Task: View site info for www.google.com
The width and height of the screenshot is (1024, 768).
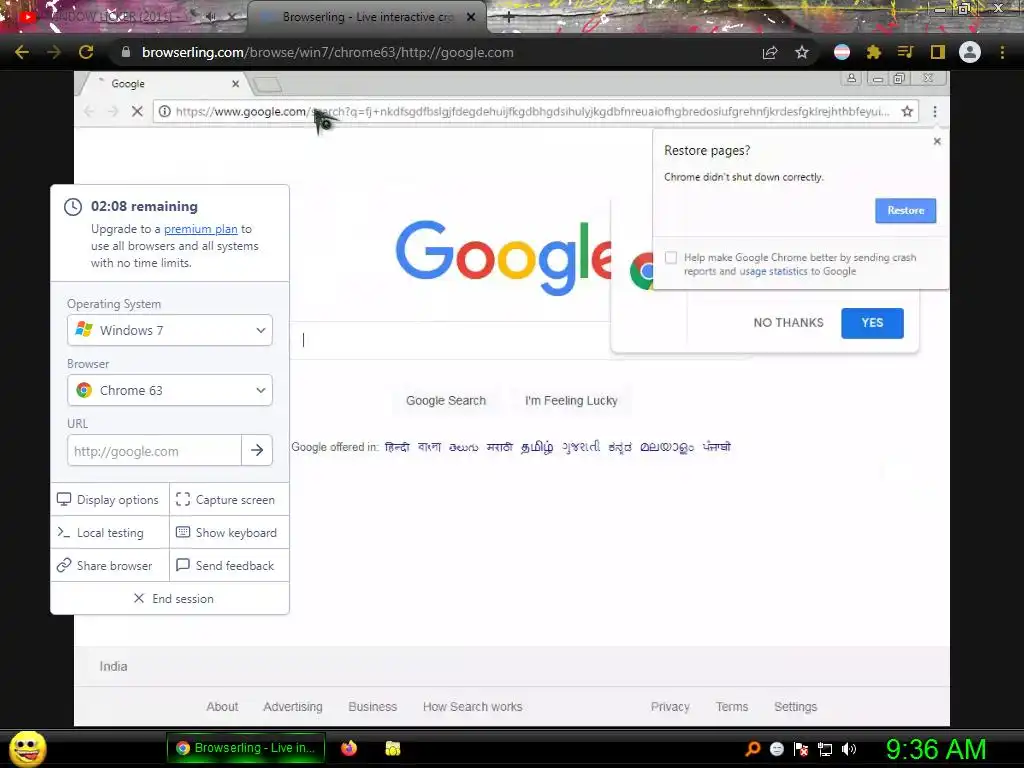Action: click(x=165, y=112)
